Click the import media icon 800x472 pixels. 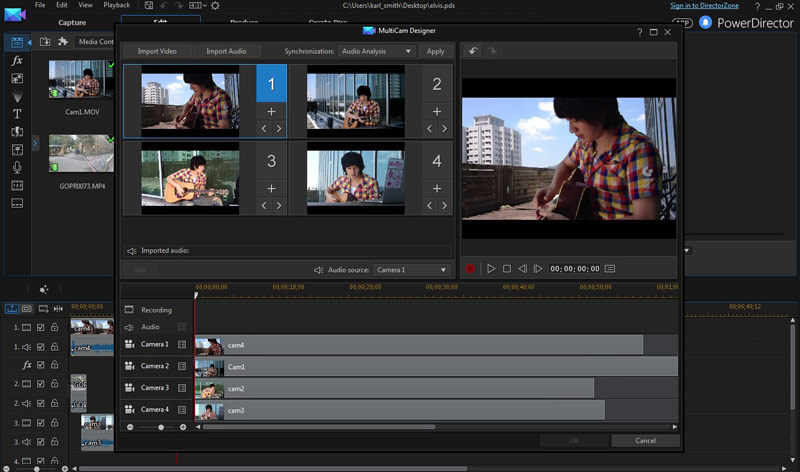(45, 42)
